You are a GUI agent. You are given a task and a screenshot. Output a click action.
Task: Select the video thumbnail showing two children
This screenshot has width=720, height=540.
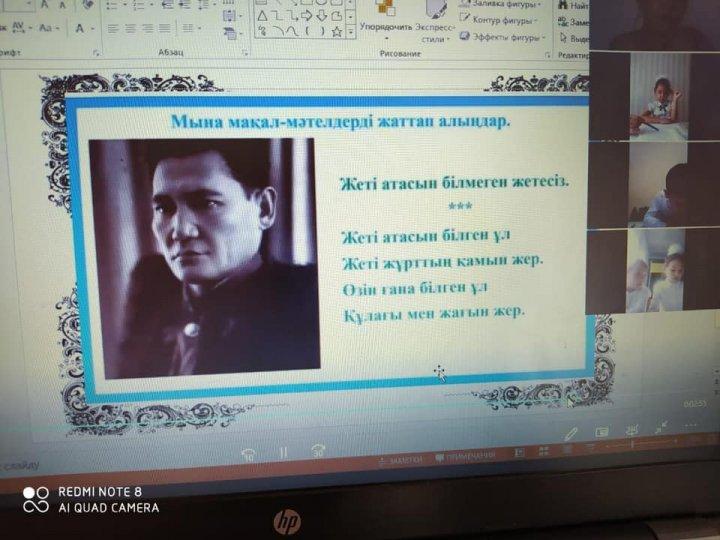click(x=655, y=270)
